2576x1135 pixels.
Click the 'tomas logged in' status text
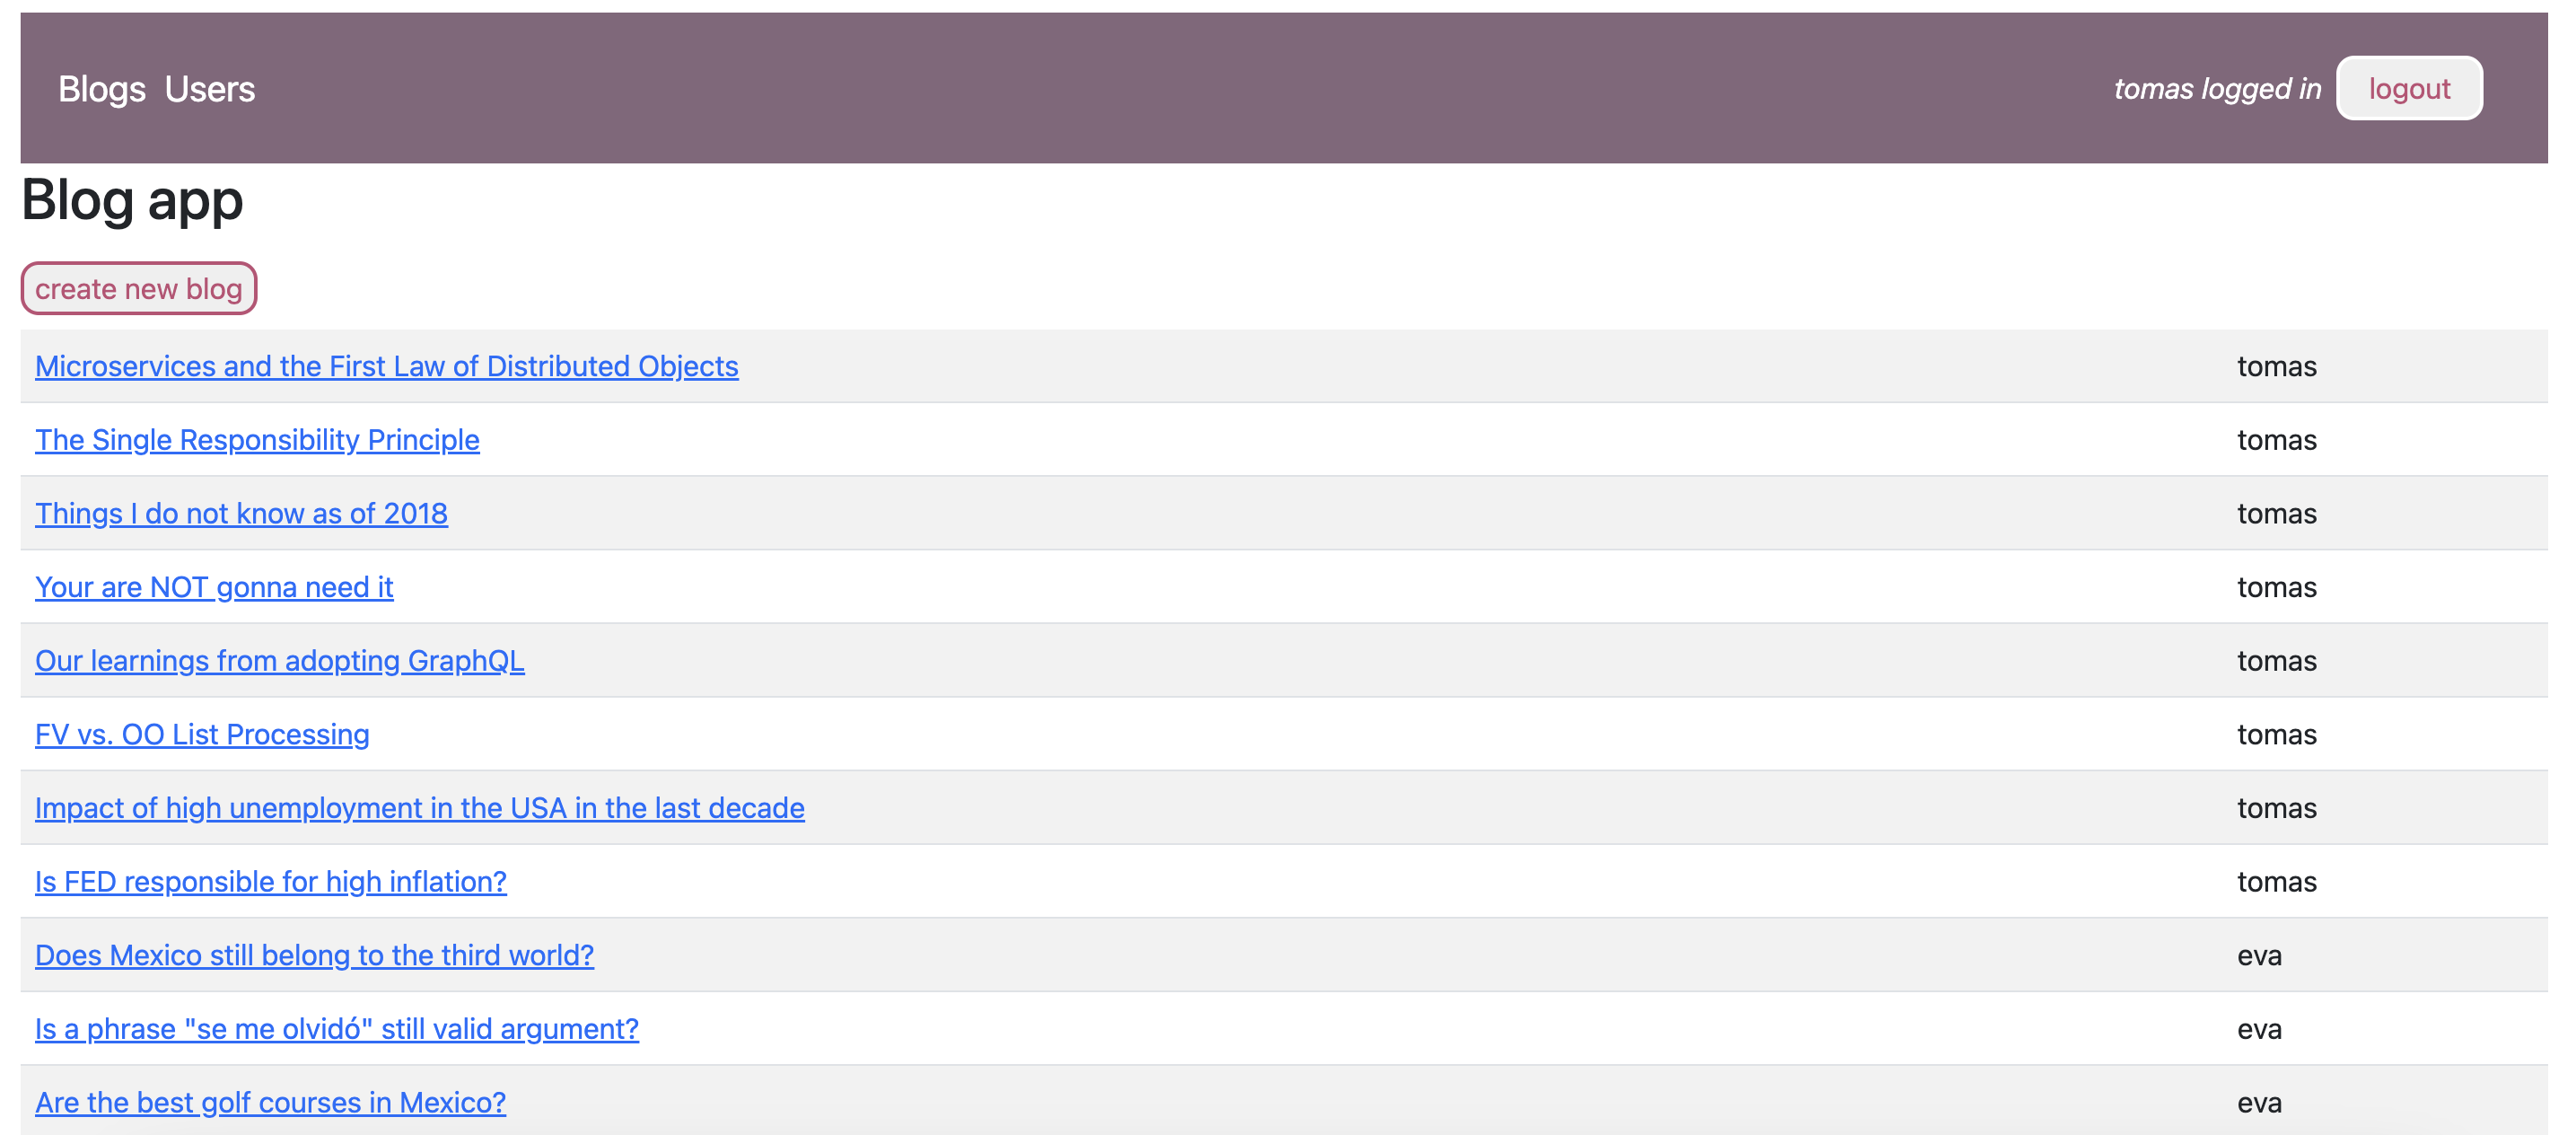[2217, 89]
